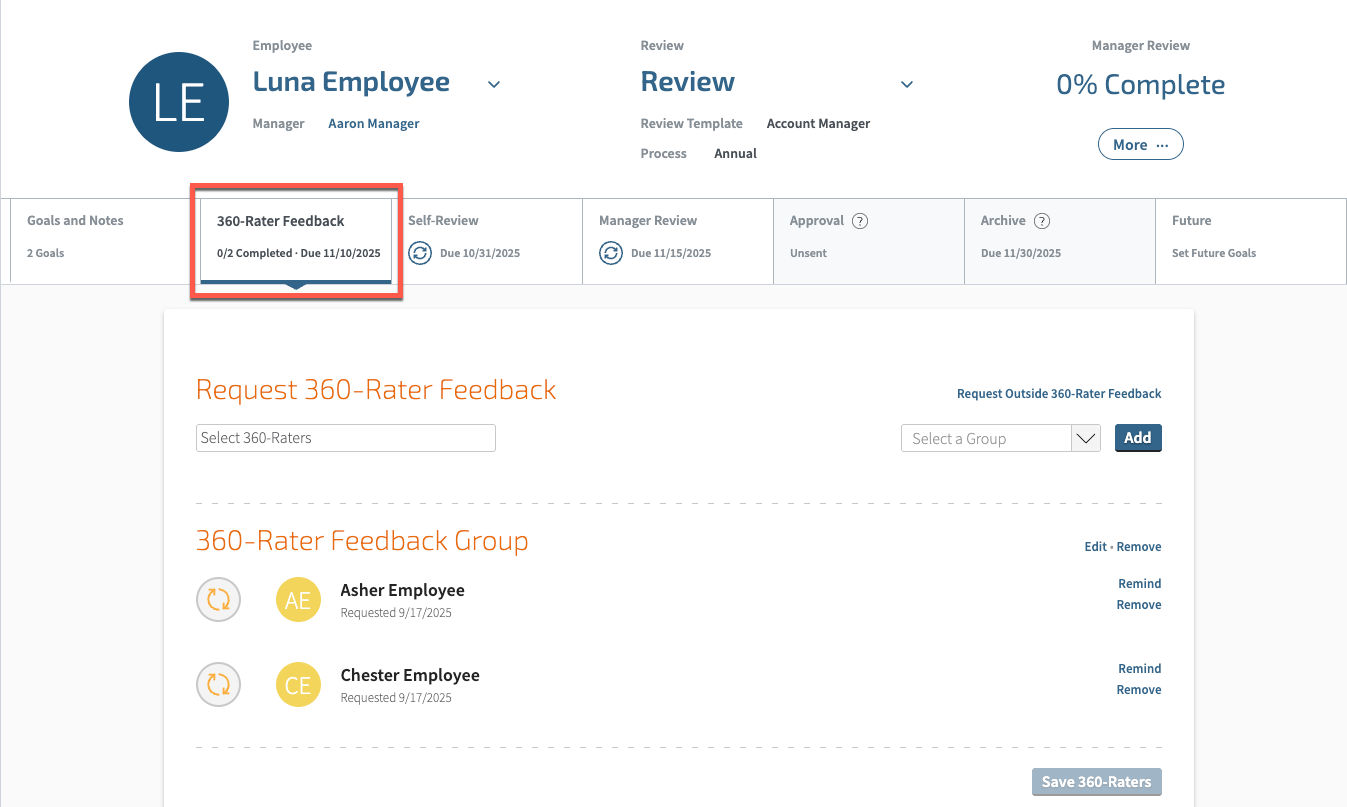
Task: Click the 2 Goals count text
Action: tap(45, 253)
